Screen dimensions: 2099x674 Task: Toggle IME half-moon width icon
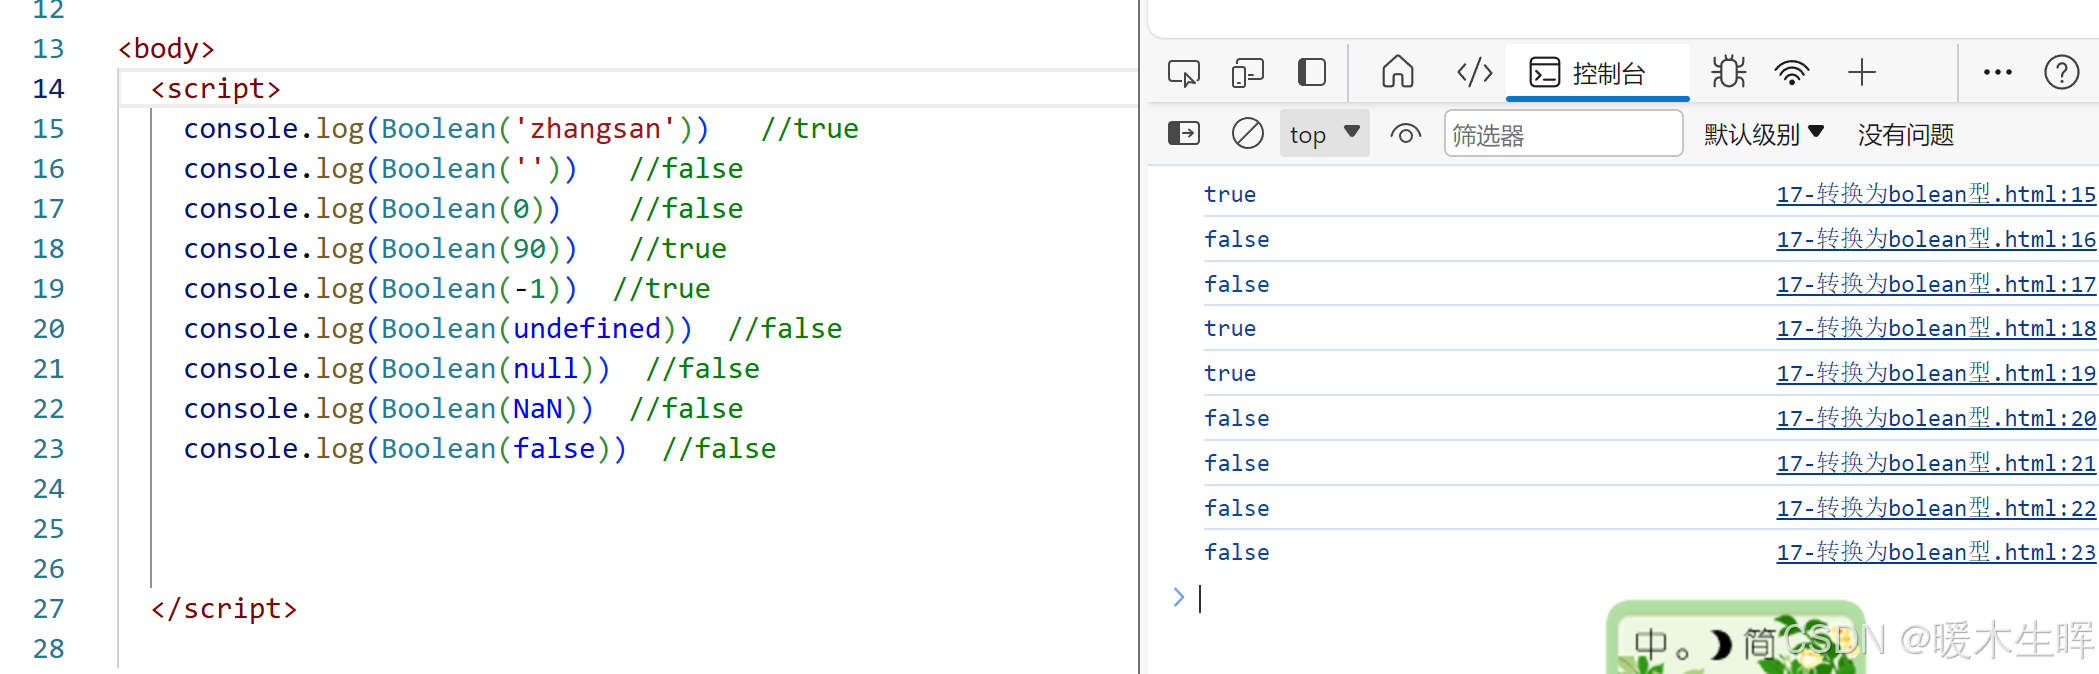1720,645
